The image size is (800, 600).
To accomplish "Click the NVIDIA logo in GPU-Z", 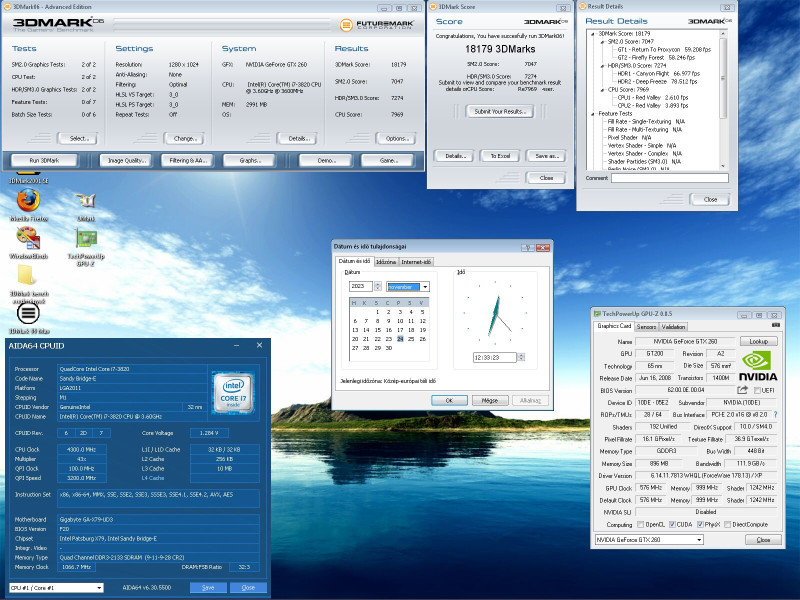I will pyautogui.click(x=758, y=366).
